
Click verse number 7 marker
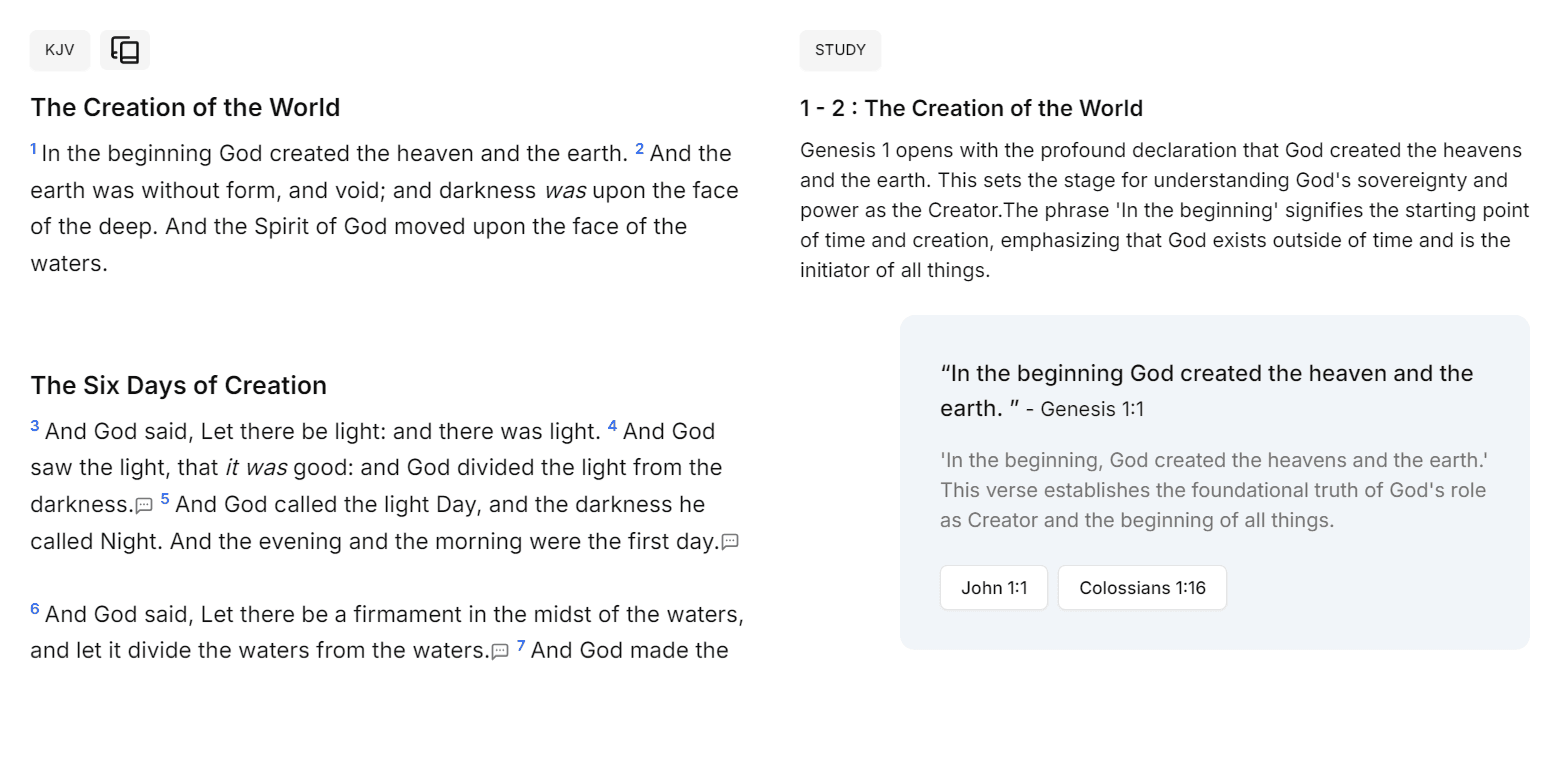(x=521, y=646)
